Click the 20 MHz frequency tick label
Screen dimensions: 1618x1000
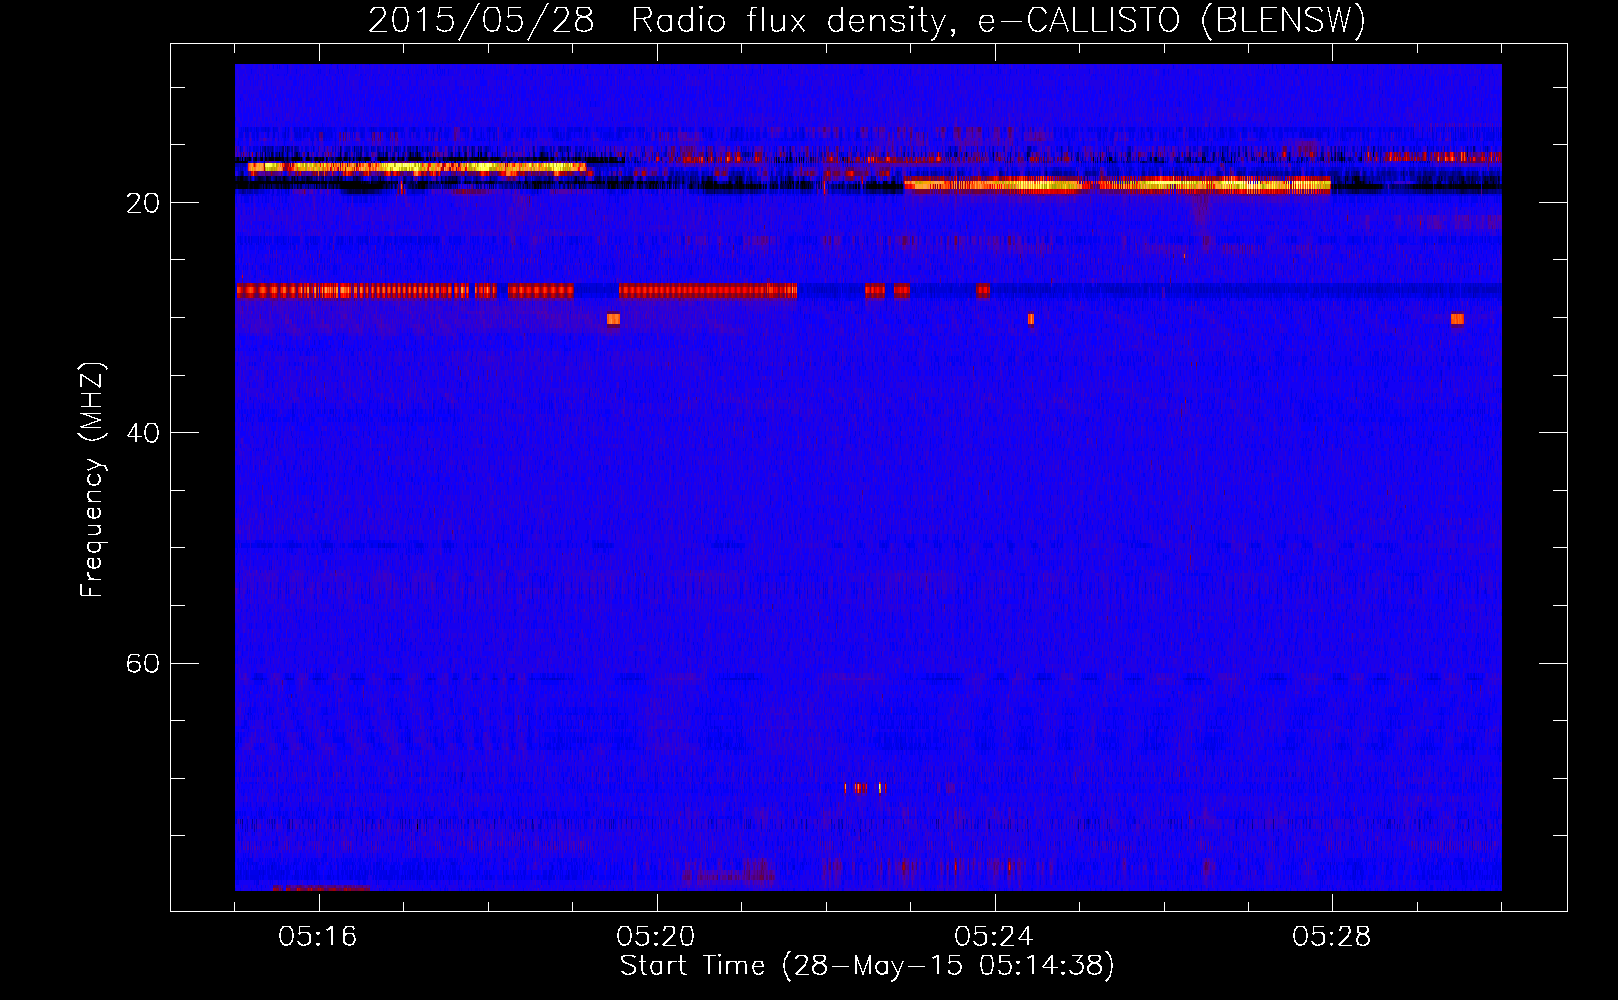pos(142,203)
